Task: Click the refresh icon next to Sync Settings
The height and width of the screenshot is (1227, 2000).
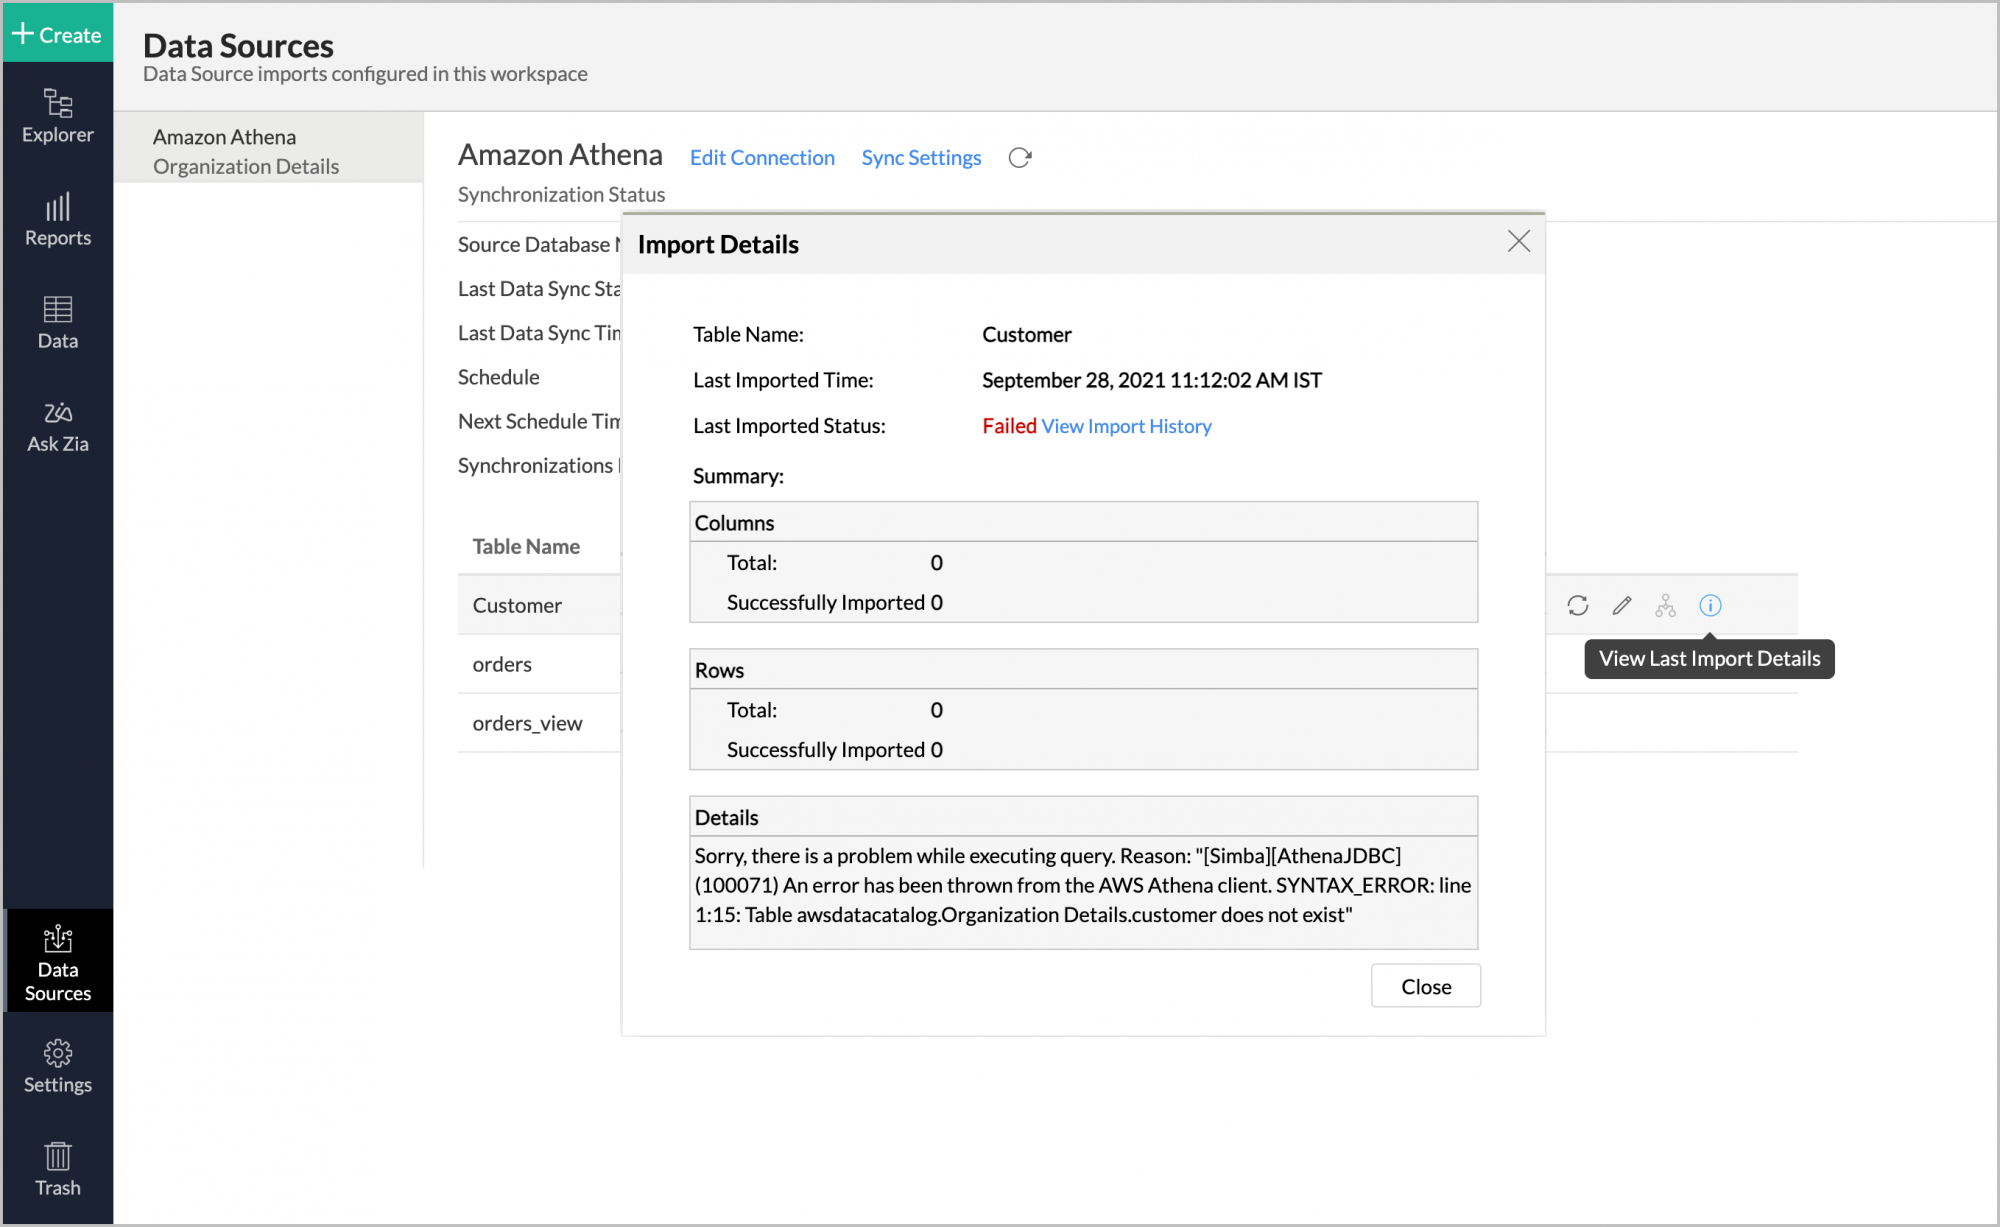Action: tap(1020, 157)
